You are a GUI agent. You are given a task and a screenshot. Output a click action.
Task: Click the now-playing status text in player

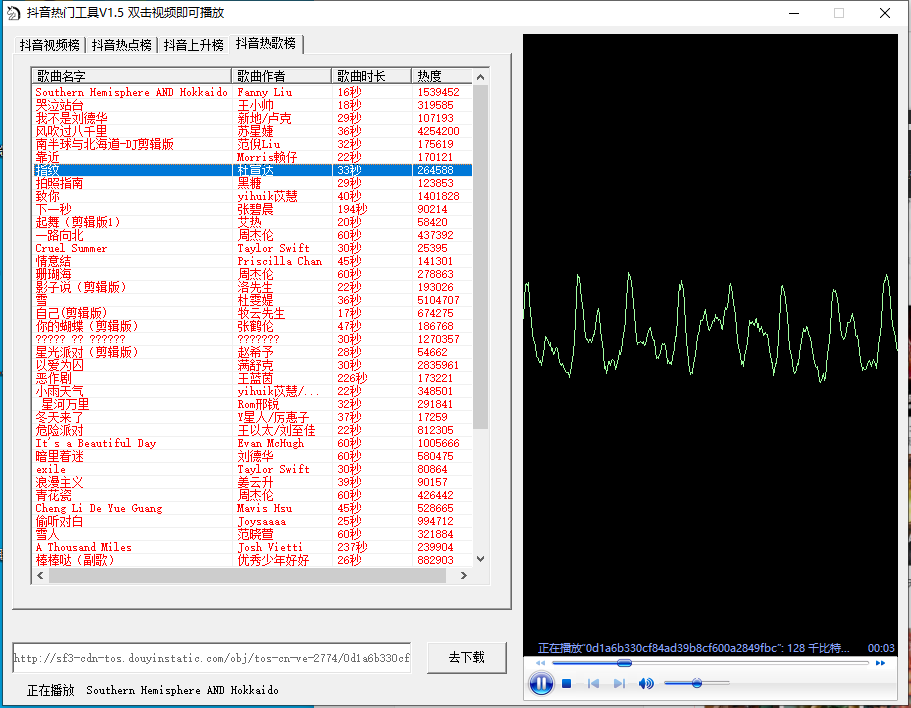tap(693, 648)
